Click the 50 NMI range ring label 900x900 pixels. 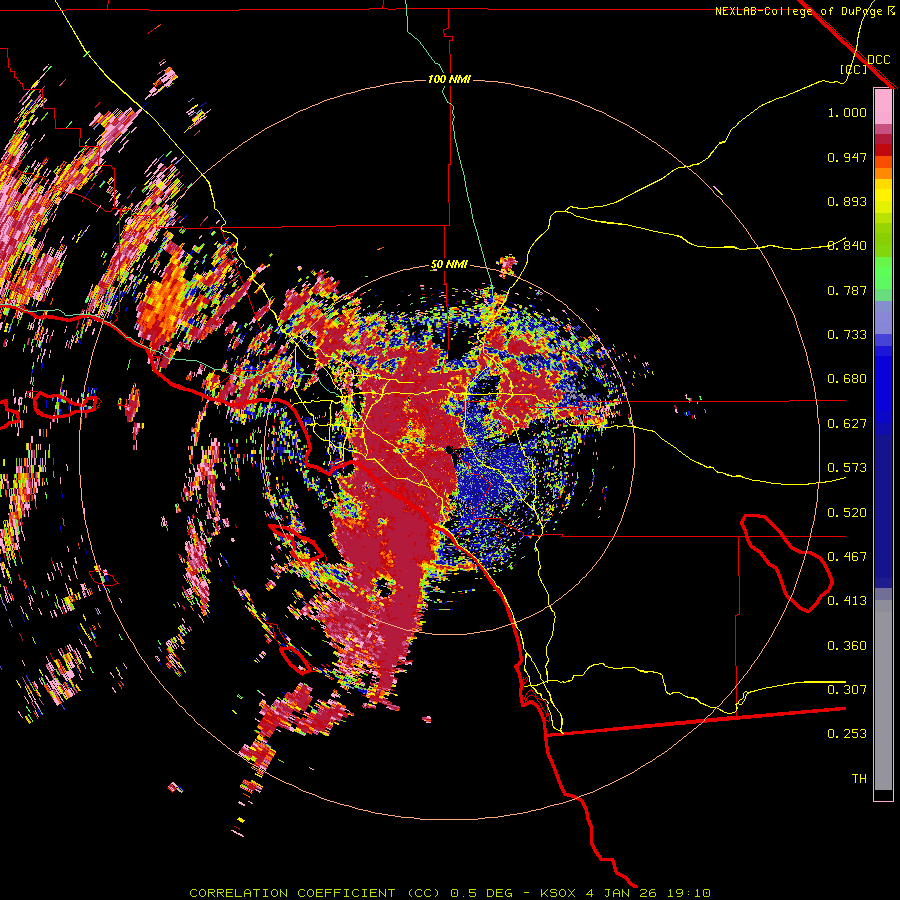pos(449,265)
